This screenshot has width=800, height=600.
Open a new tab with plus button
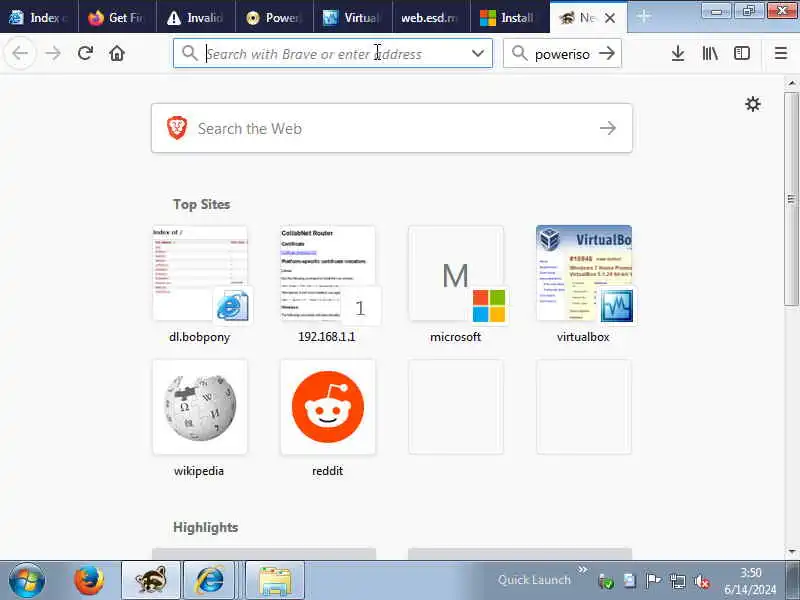coord(644,17)
